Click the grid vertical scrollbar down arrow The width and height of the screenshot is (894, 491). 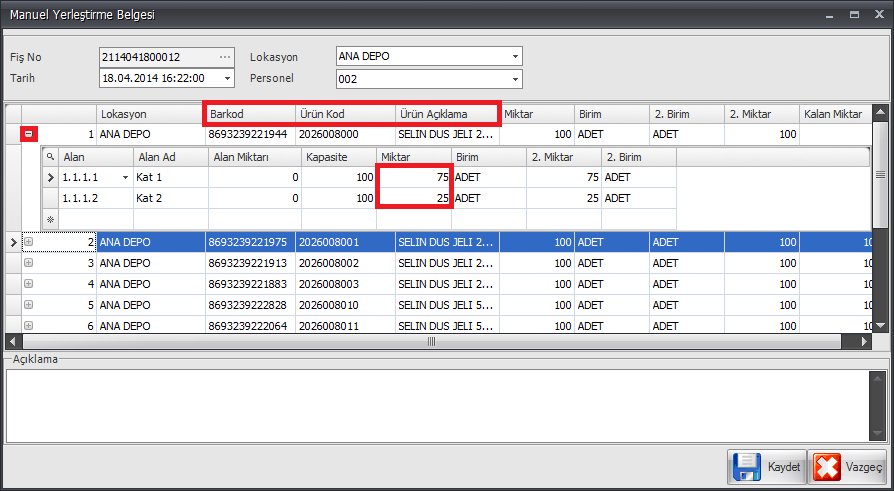(880, 326)
